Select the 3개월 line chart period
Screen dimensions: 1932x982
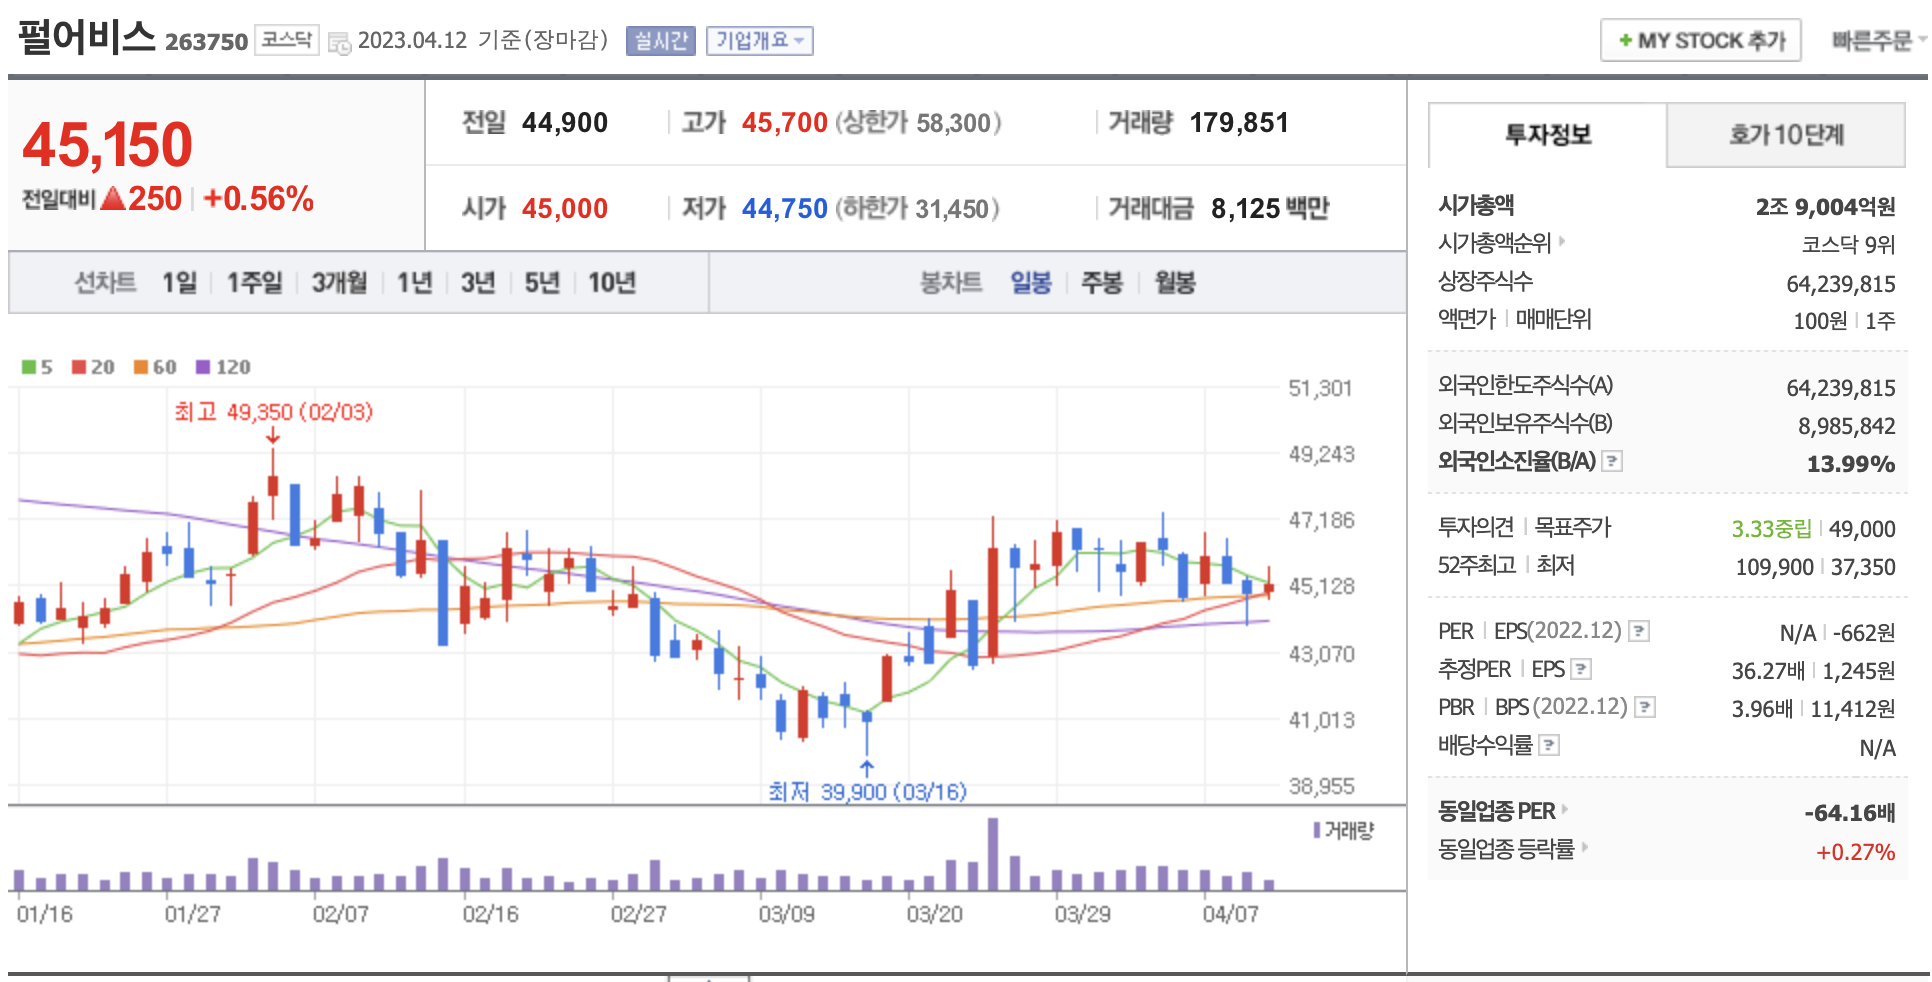339,283
